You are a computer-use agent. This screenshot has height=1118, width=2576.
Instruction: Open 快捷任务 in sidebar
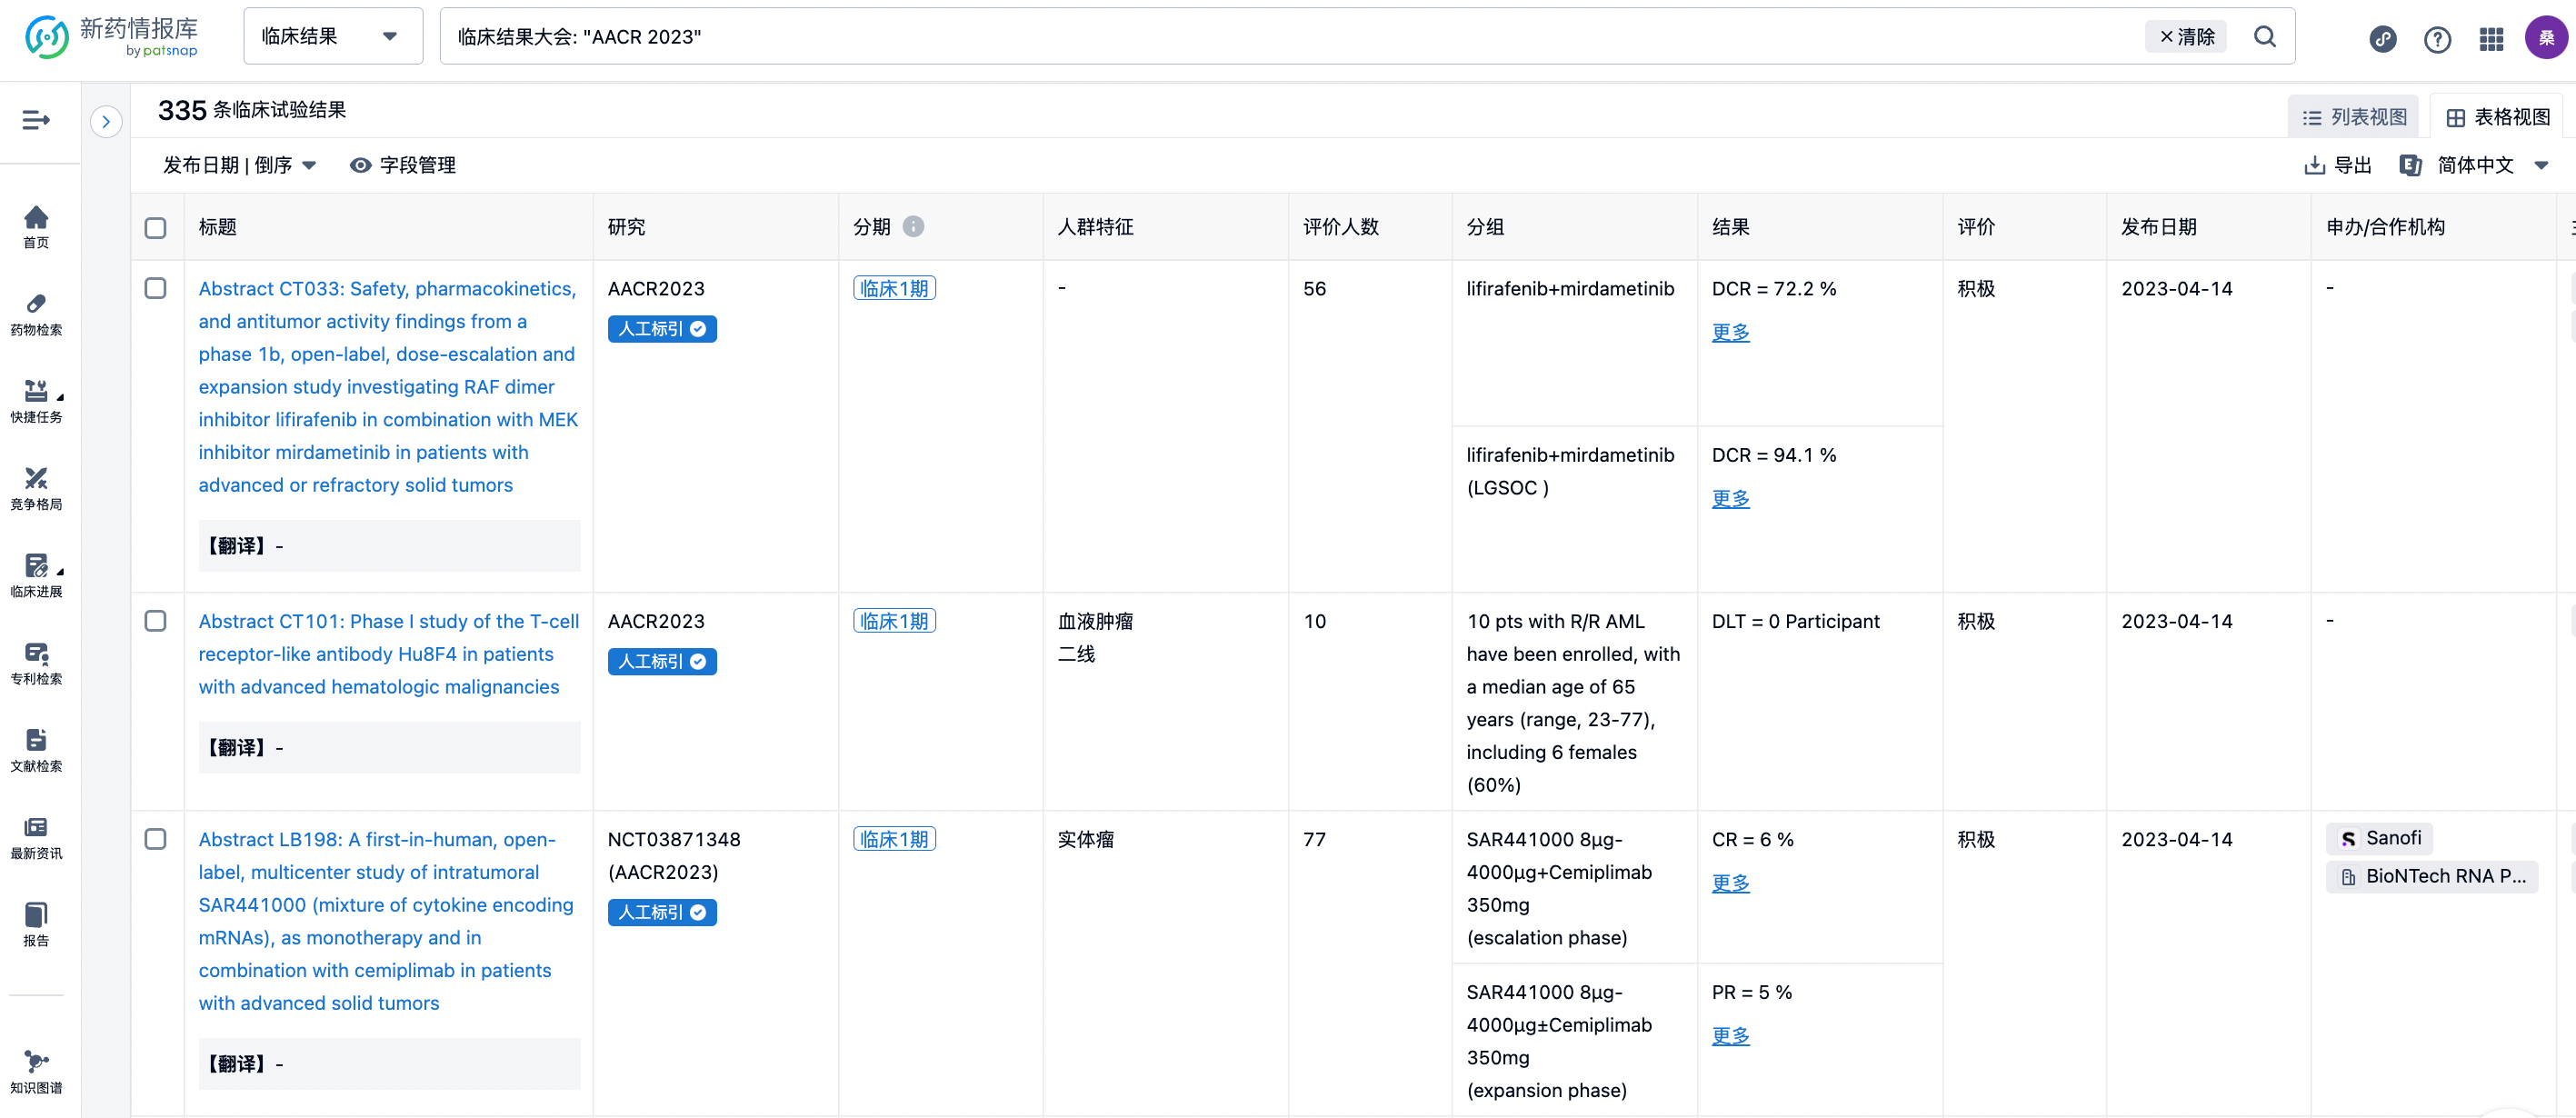coord(36,401)
